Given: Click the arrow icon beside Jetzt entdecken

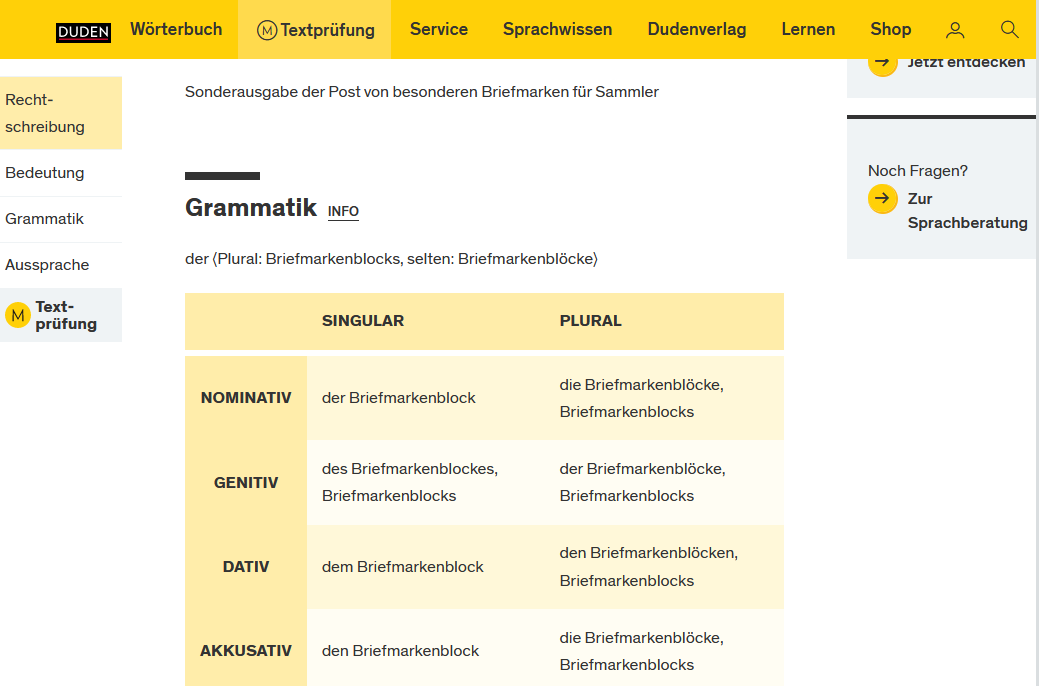Looking at the screenshot, I should (882, 63).
